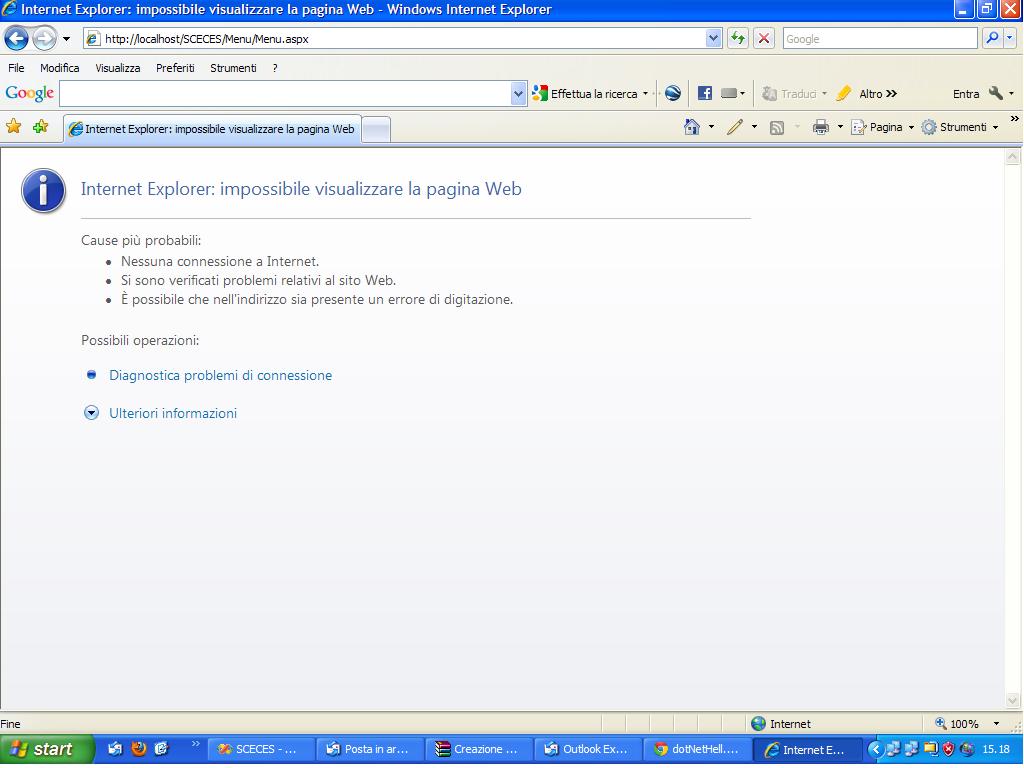Click the yellow highlighter icon

coord(844,93)
